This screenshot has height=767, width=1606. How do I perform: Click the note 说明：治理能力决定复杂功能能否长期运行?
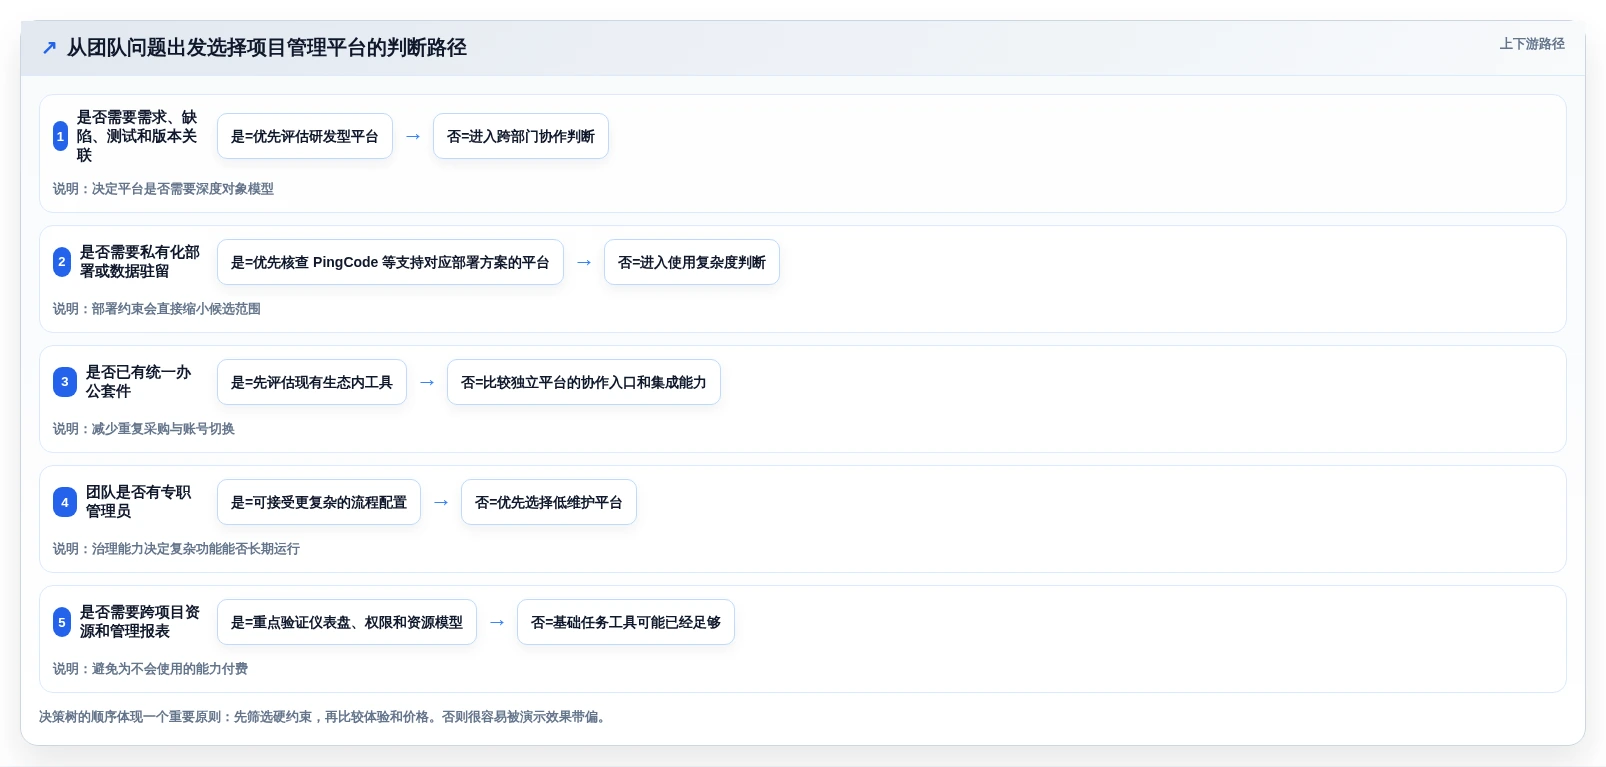176,549
